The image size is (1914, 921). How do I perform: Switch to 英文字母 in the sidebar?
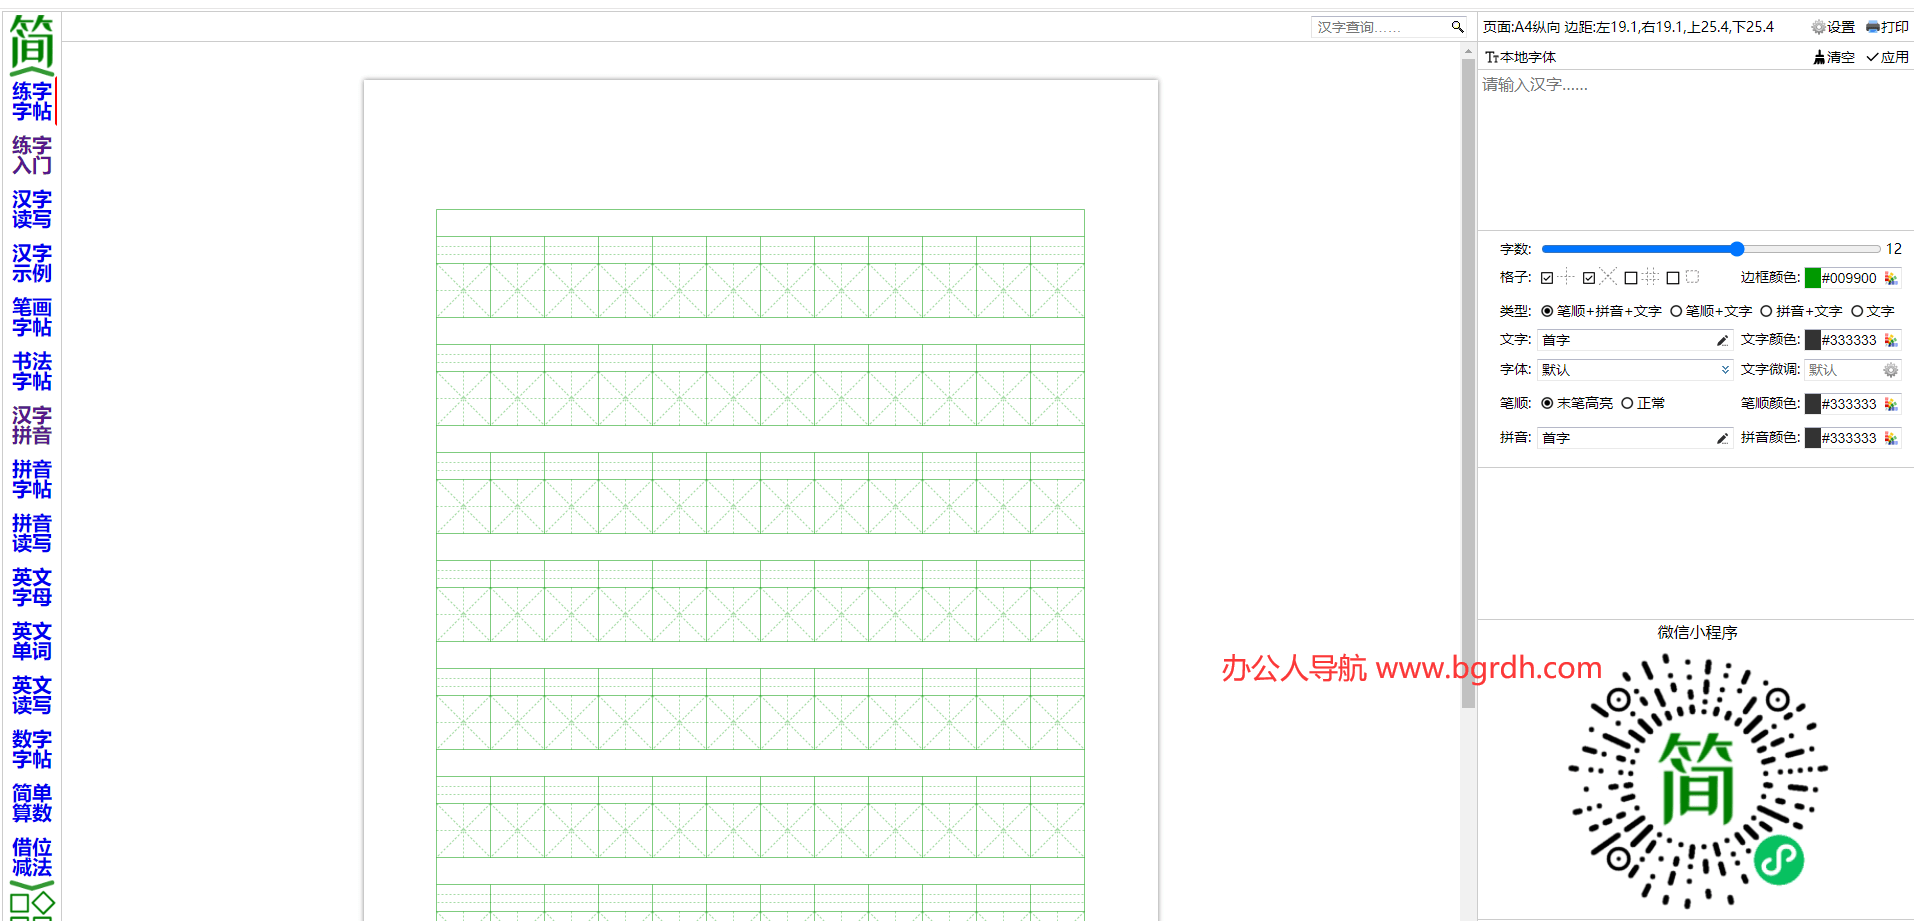(x=32, y=587)
